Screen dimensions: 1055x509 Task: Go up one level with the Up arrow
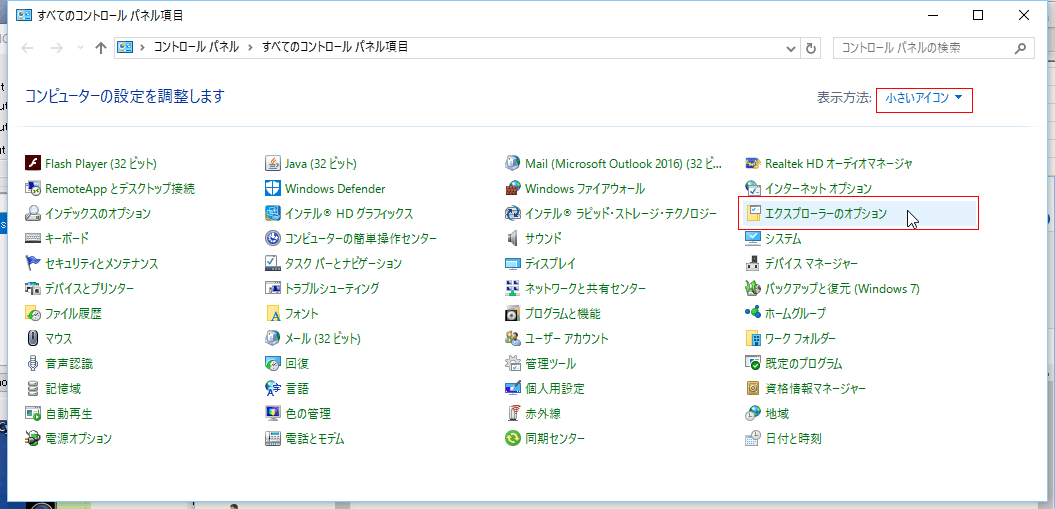[x=101, y=48]
